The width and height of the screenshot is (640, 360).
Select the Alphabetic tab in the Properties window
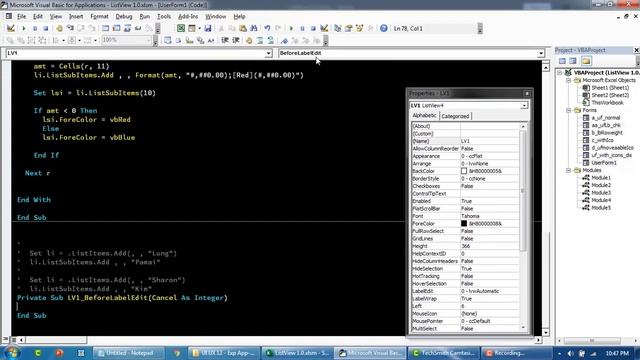point(424,116)
